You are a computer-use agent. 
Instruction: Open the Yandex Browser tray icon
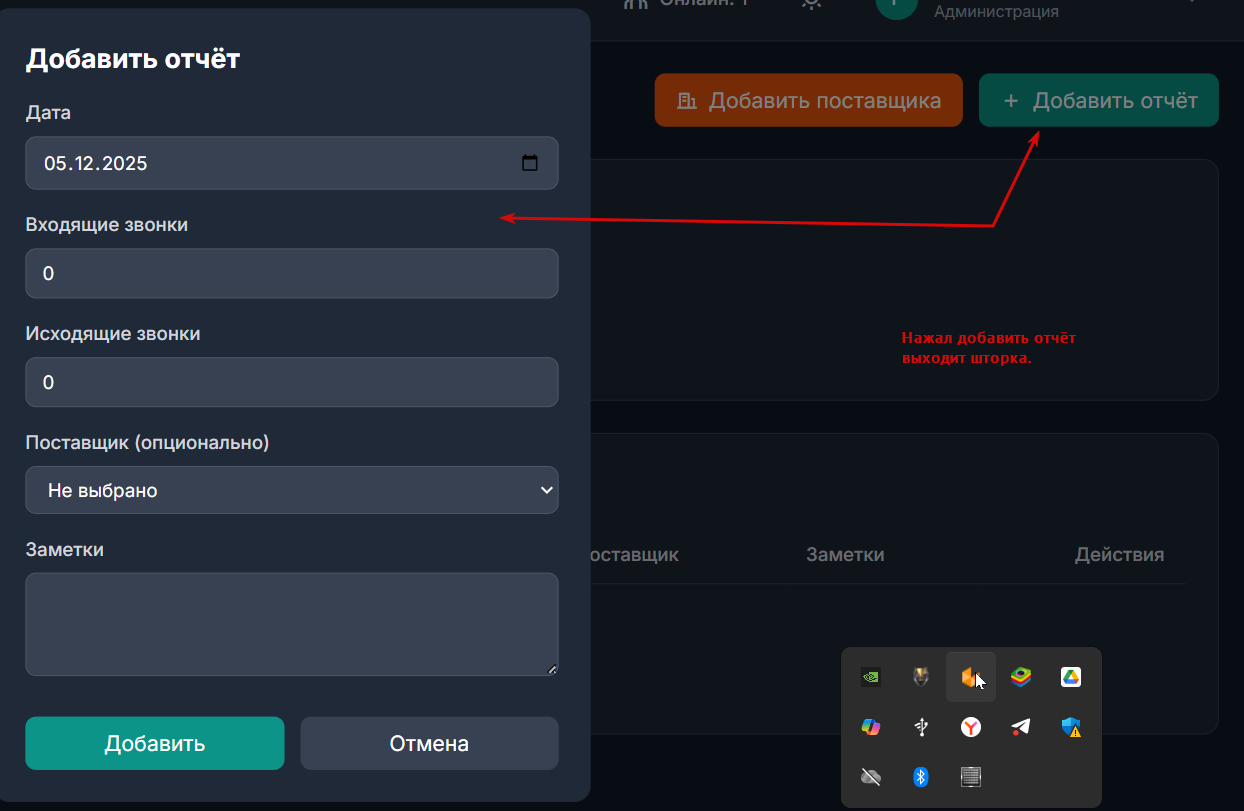tap(971, 727)
